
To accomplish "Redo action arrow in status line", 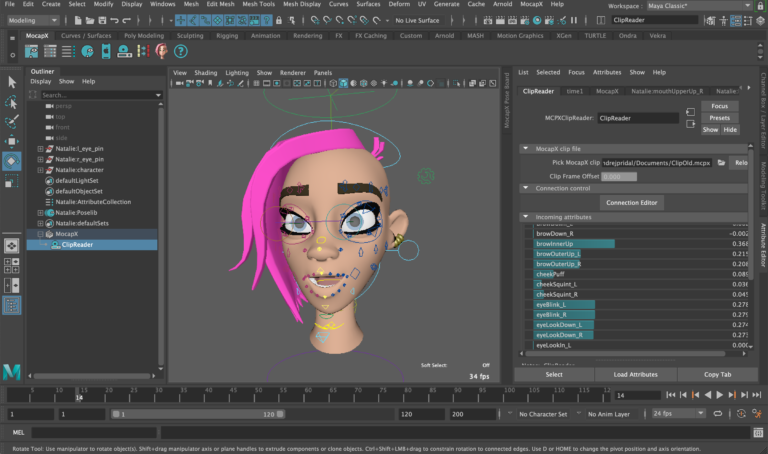I will coord(126,20).
